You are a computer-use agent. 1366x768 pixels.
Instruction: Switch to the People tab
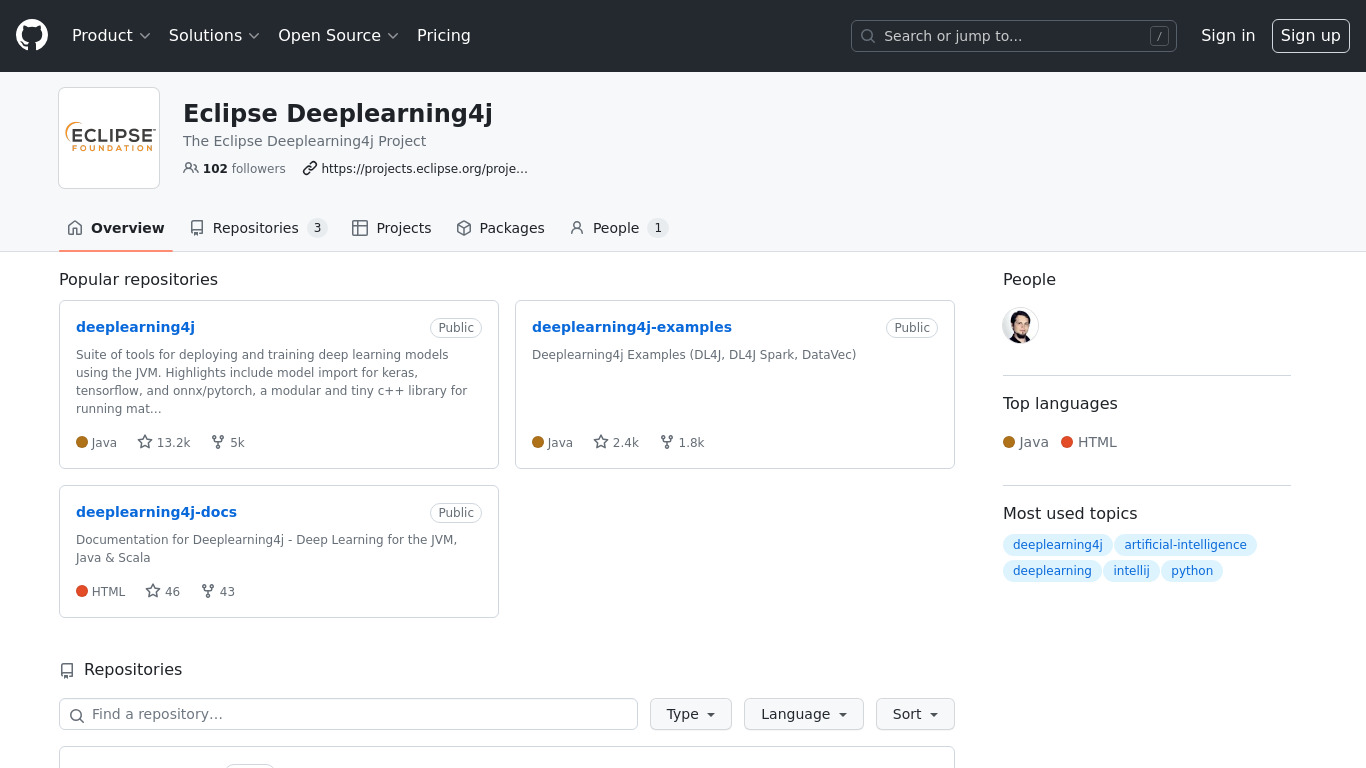[618, 228]
